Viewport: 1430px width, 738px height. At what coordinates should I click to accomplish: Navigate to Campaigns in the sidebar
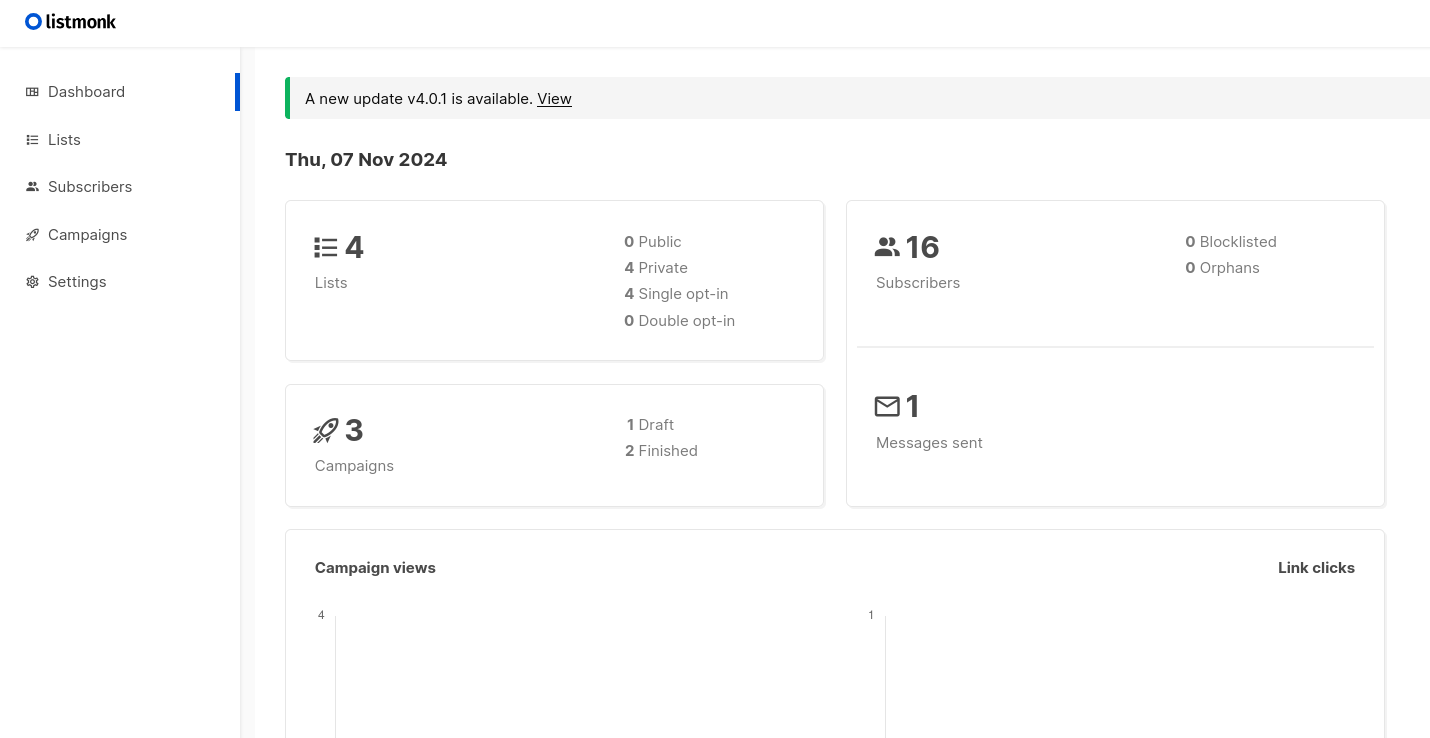point(120,235)
